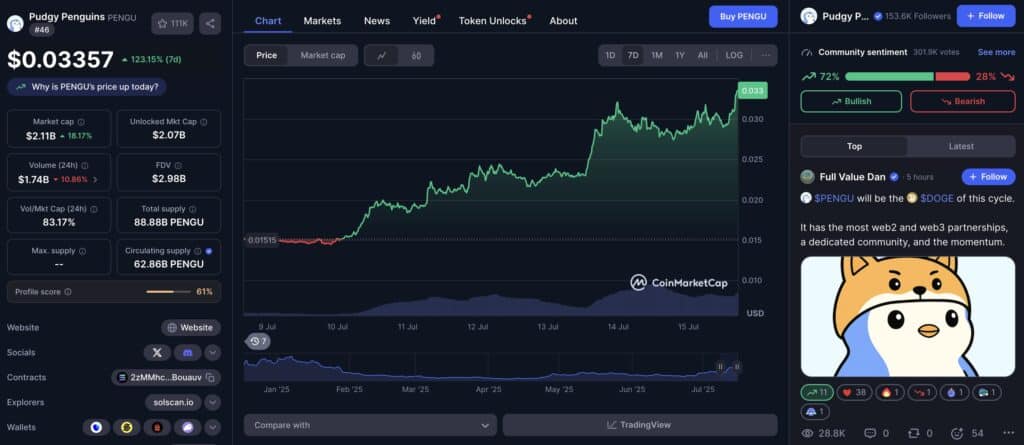Click the right handle of range navigator

[x=737, y=367]
